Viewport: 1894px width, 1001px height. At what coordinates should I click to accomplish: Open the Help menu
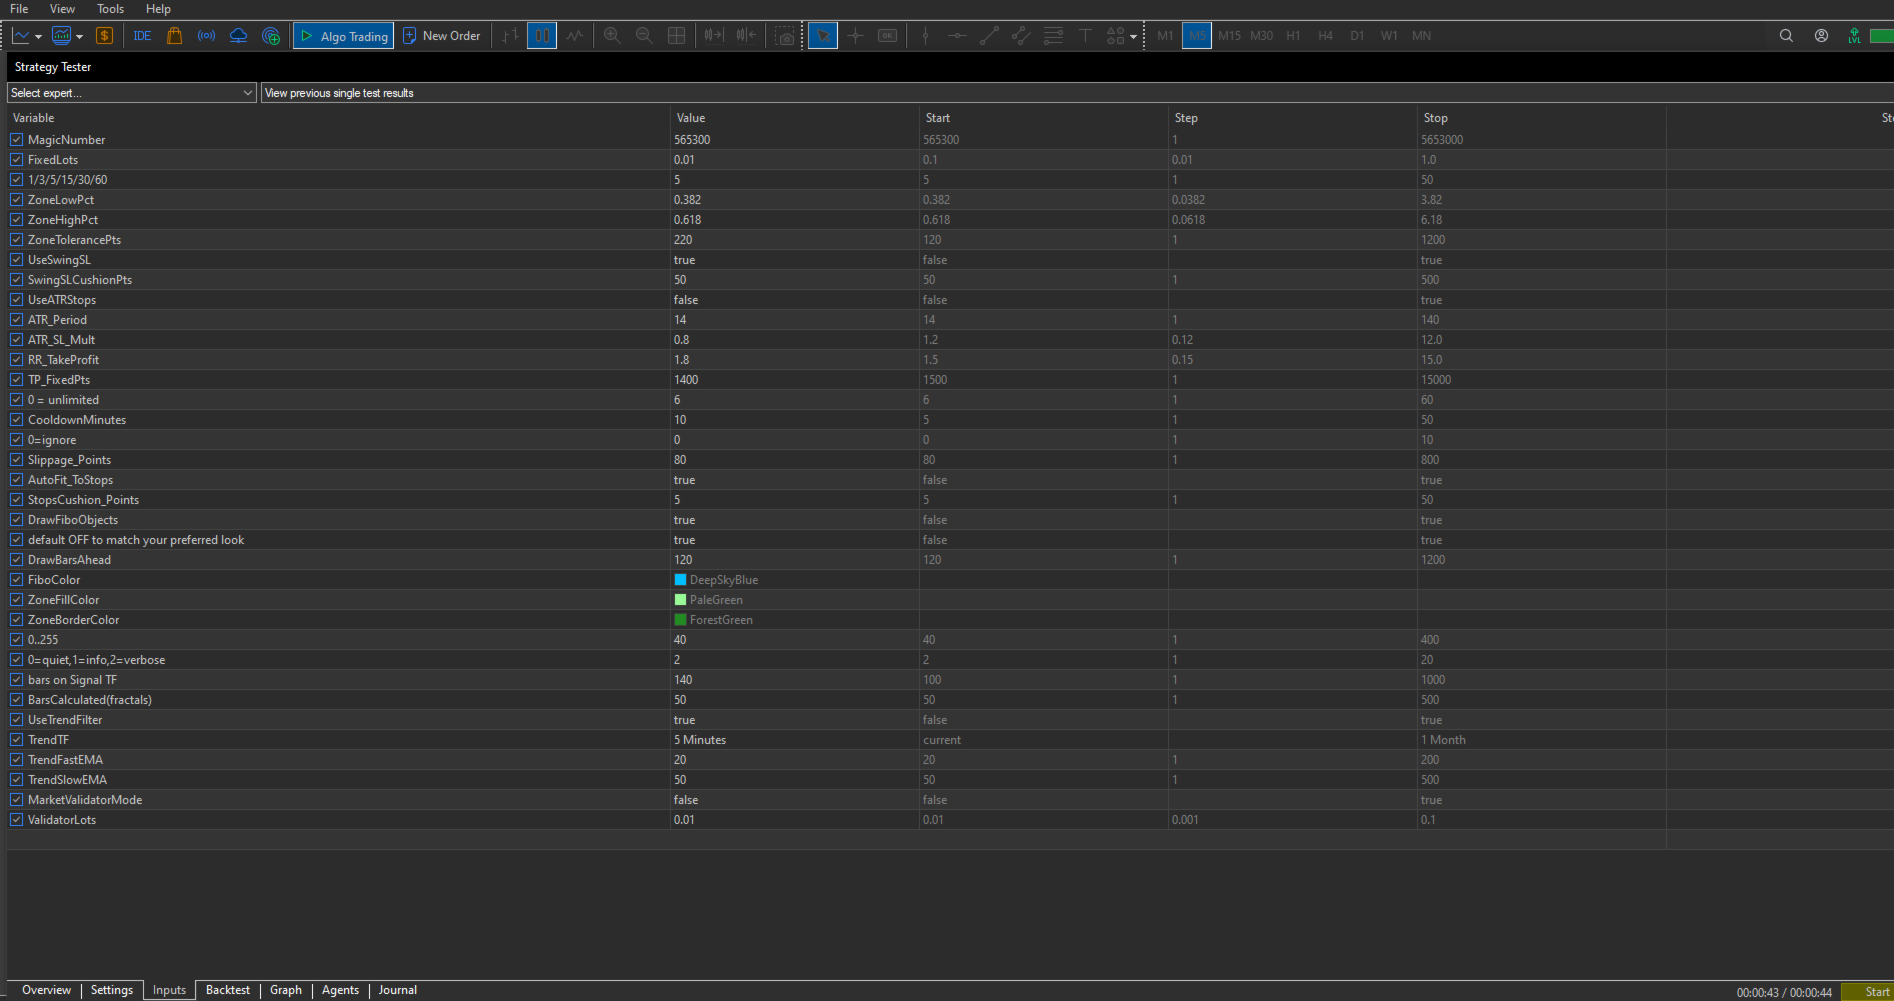(x=158, y=9)
